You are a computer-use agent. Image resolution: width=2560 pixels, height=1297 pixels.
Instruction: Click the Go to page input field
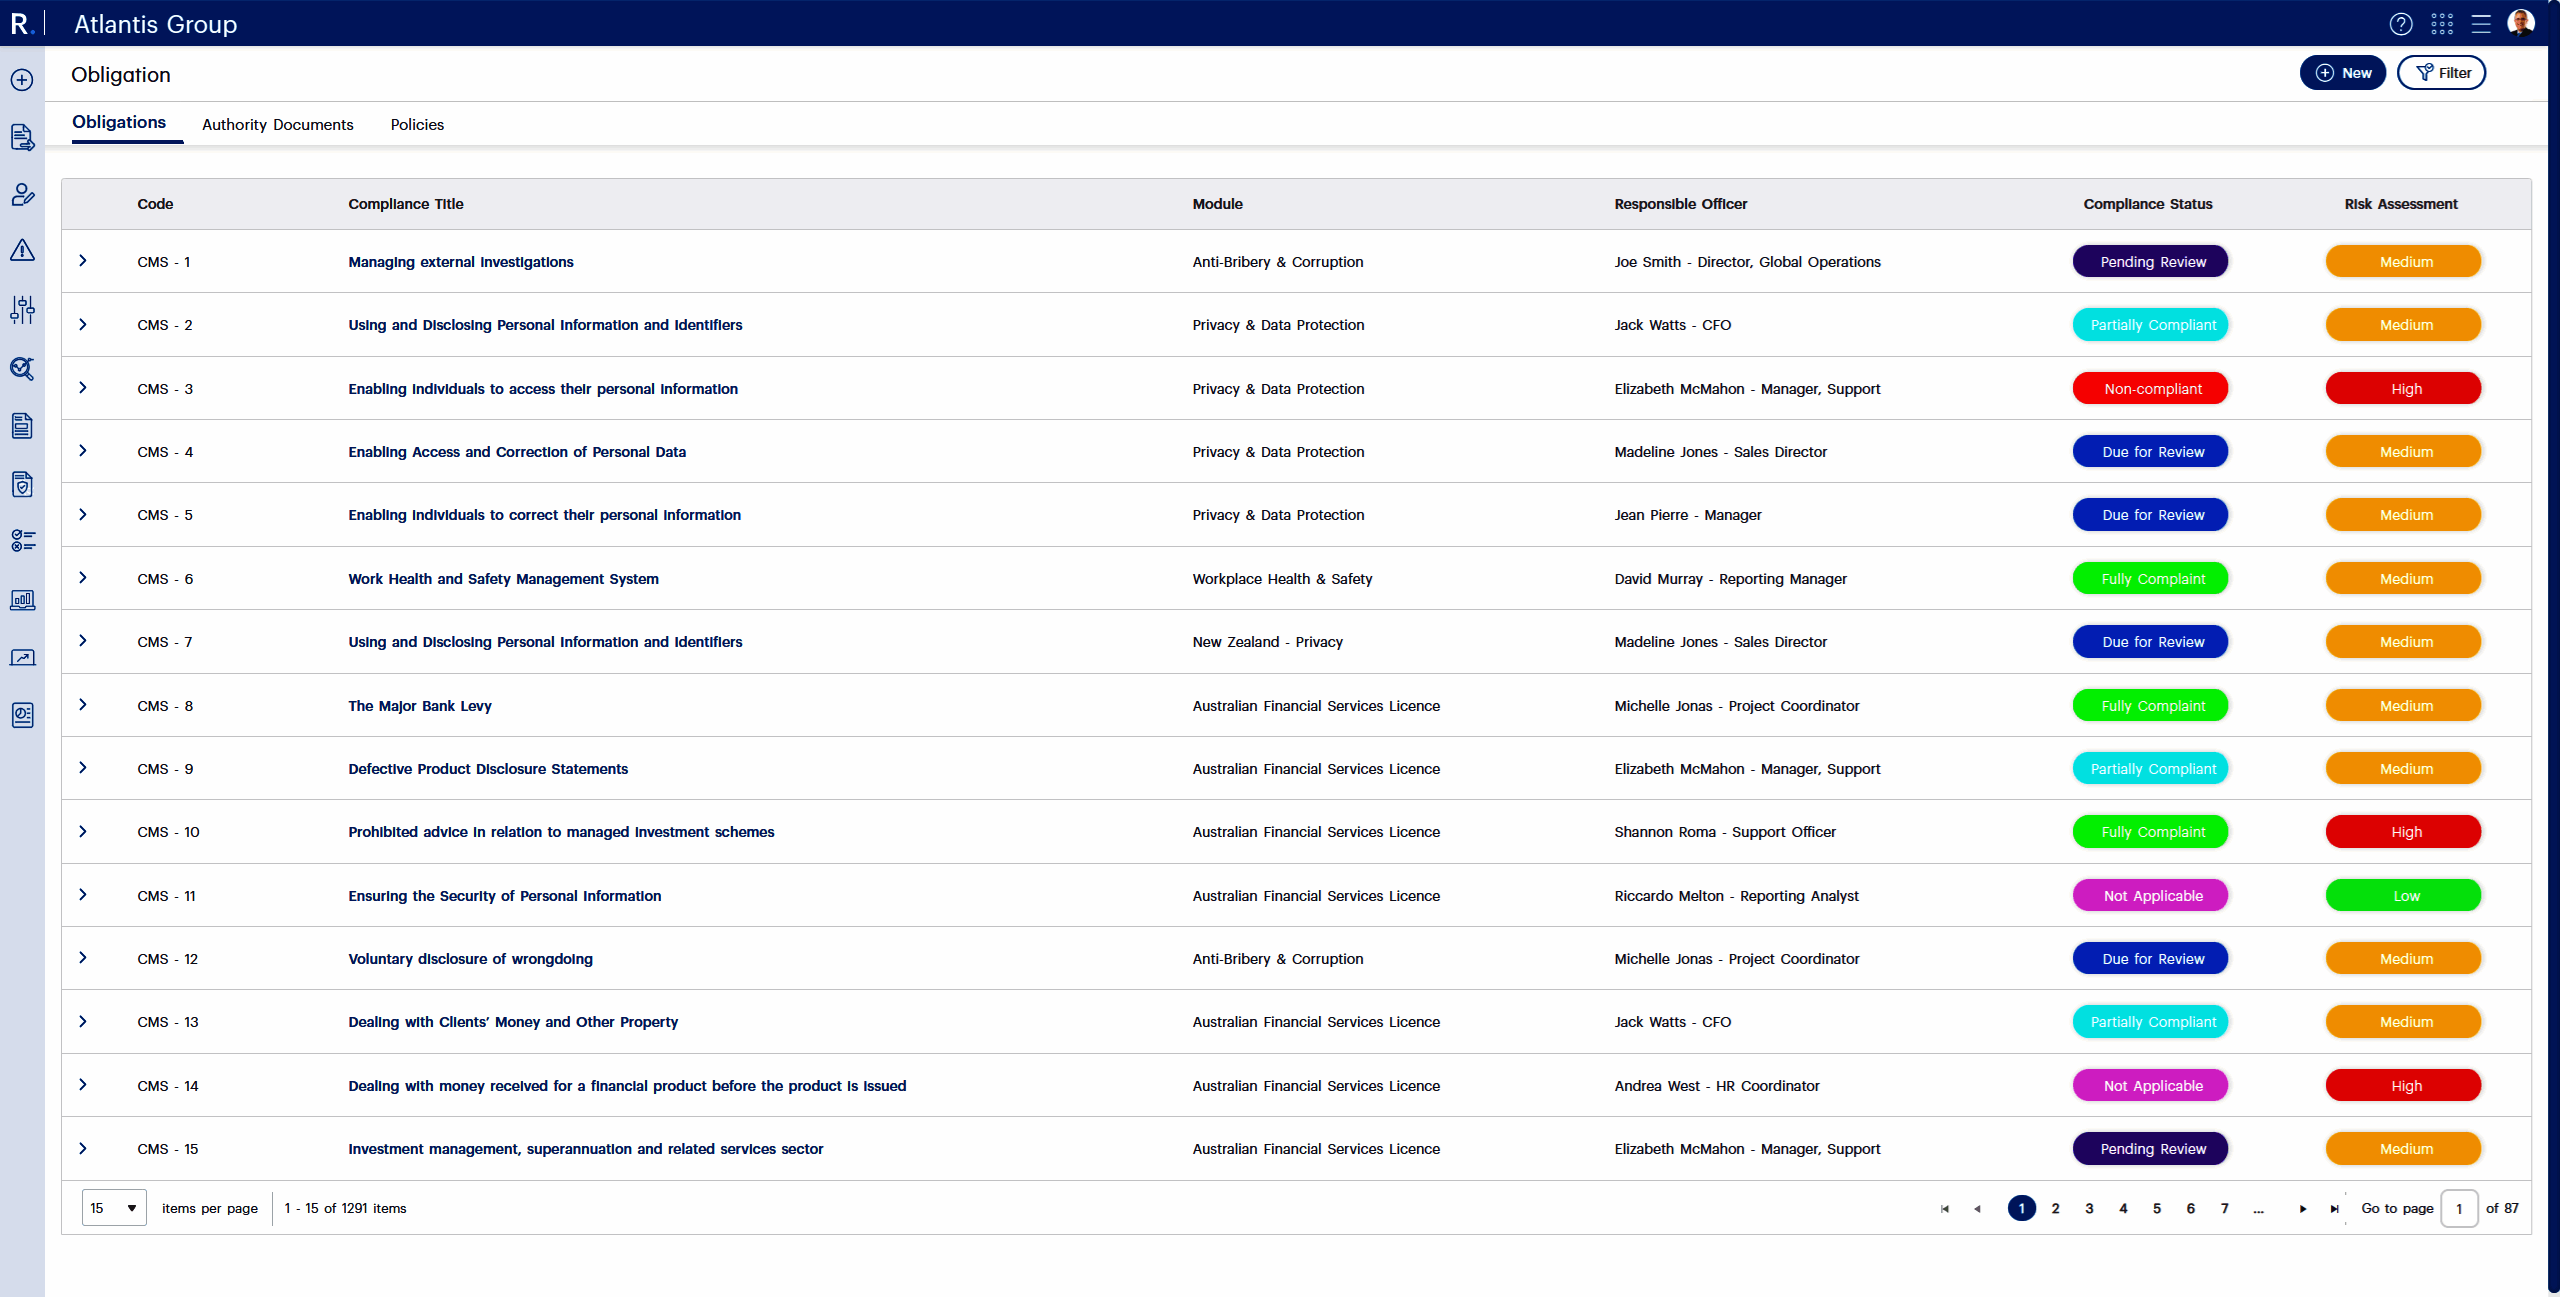point(2458,1208)
